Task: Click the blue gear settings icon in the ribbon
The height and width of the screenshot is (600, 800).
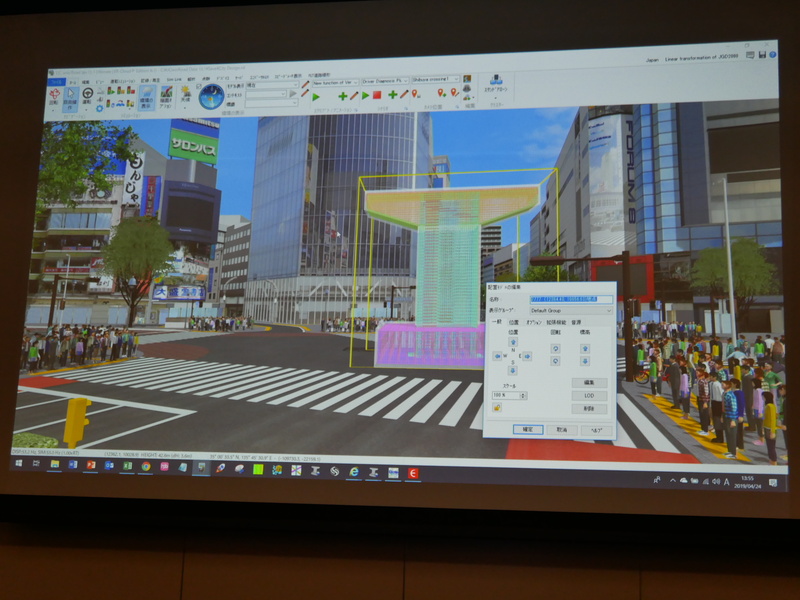Action: (x=99, y=108)
